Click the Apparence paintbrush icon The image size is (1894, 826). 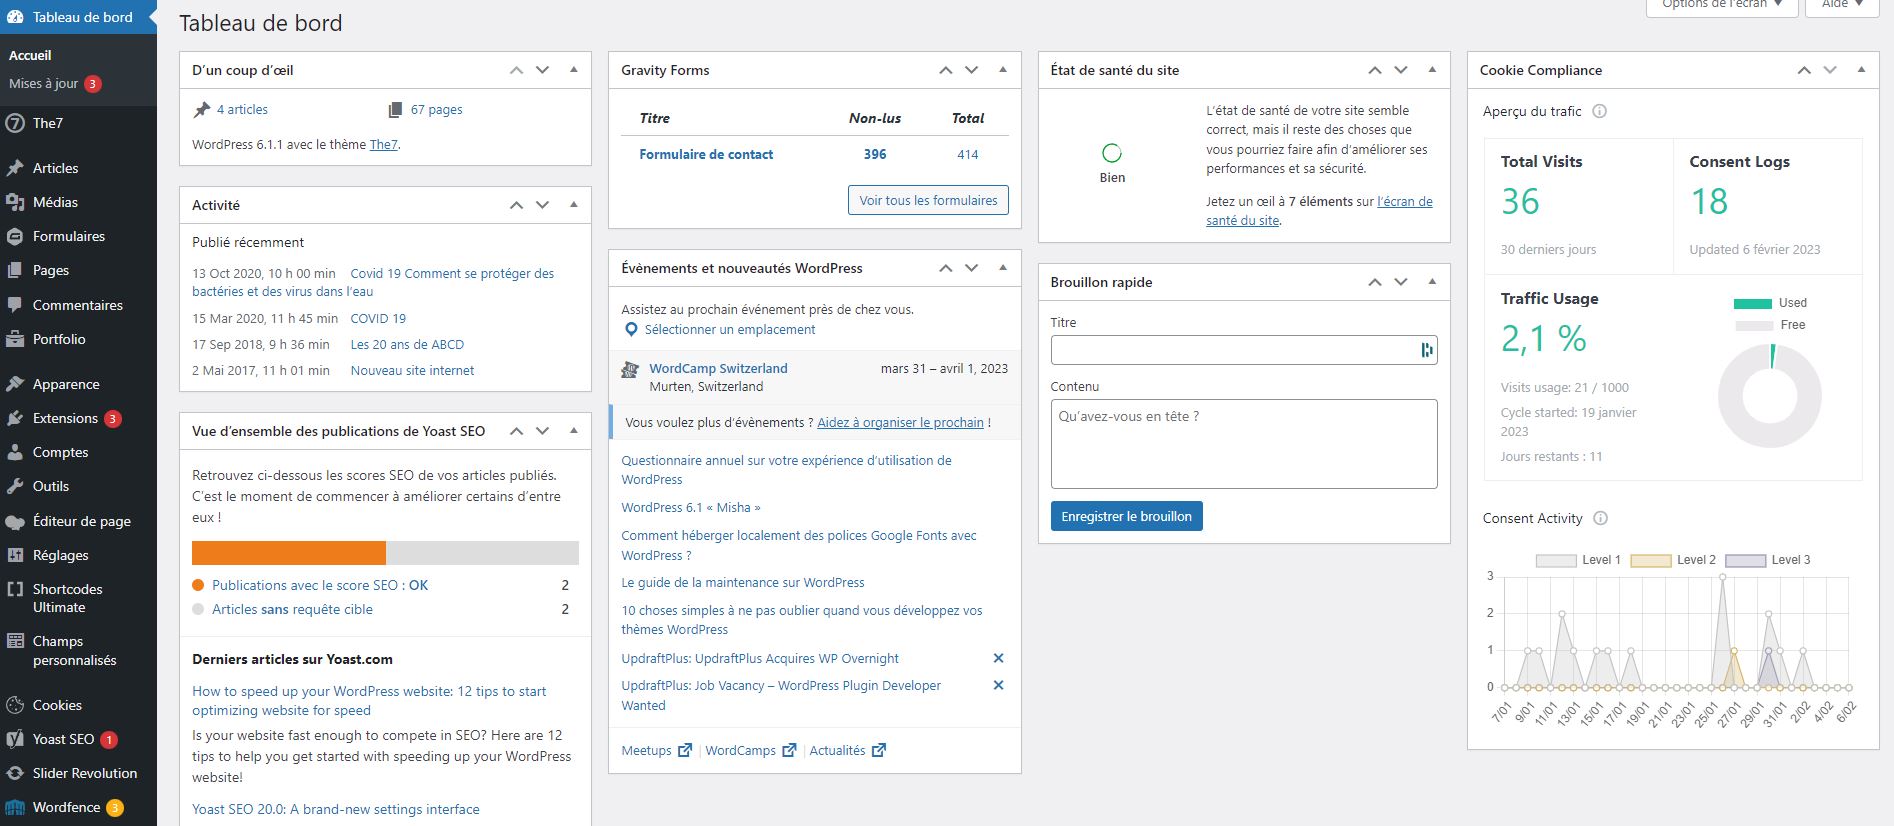[15, 384]
